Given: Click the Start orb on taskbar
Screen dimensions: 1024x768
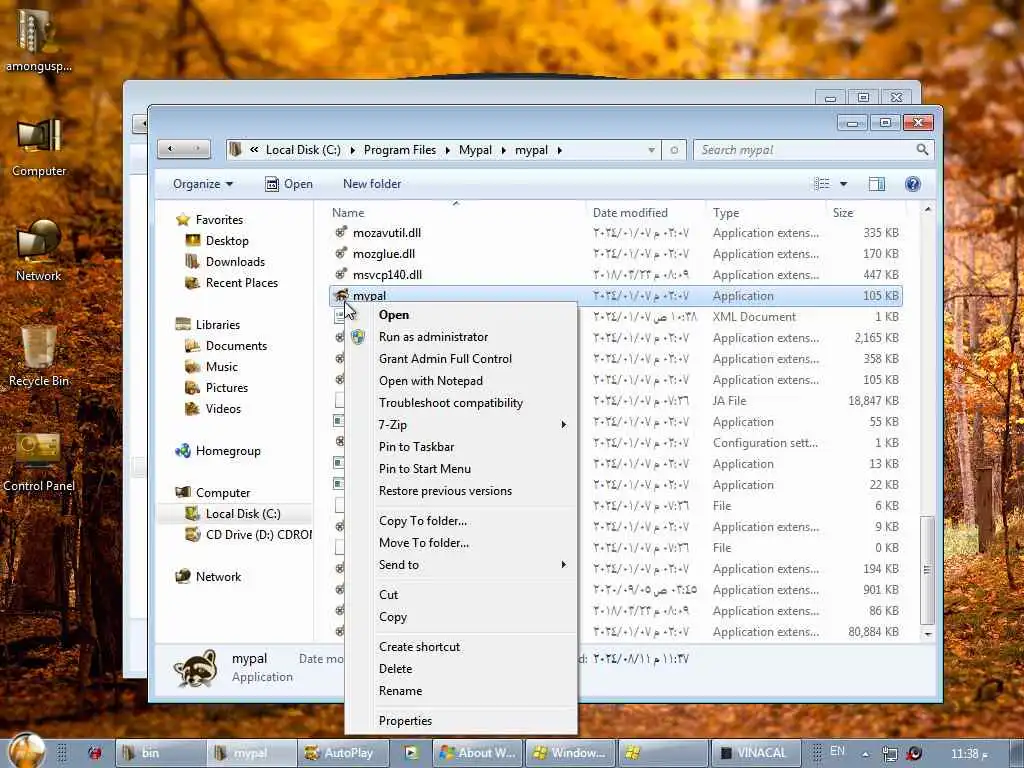Looking at the screenshot, I should click(x=27, y=751).
